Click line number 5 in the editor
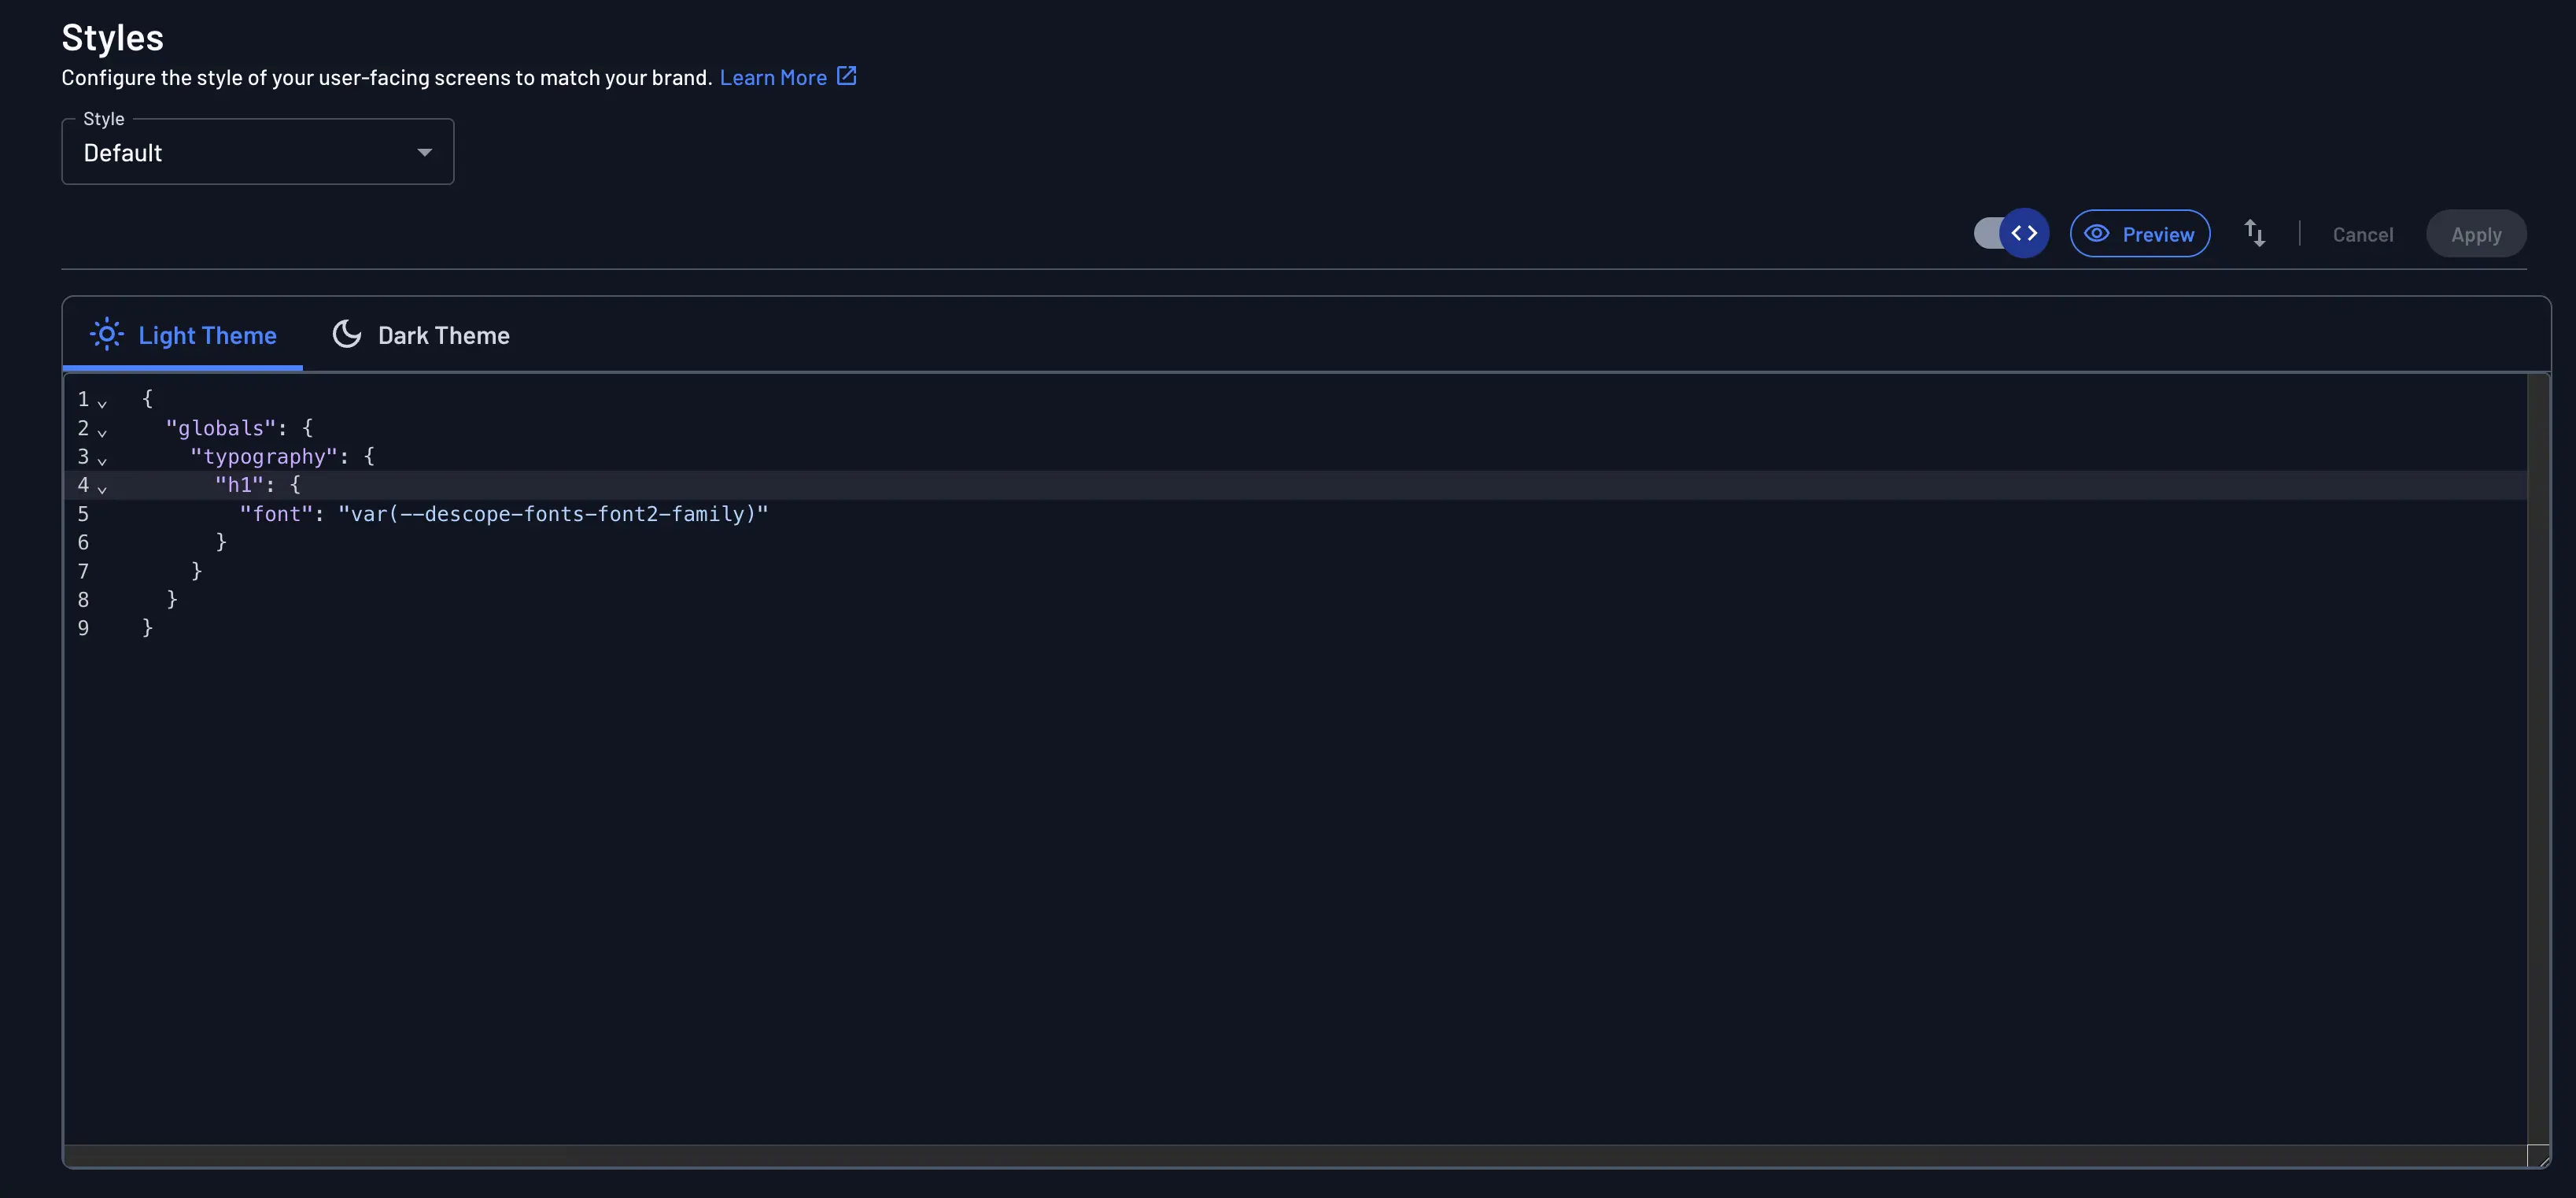 (x=83, y=513)
